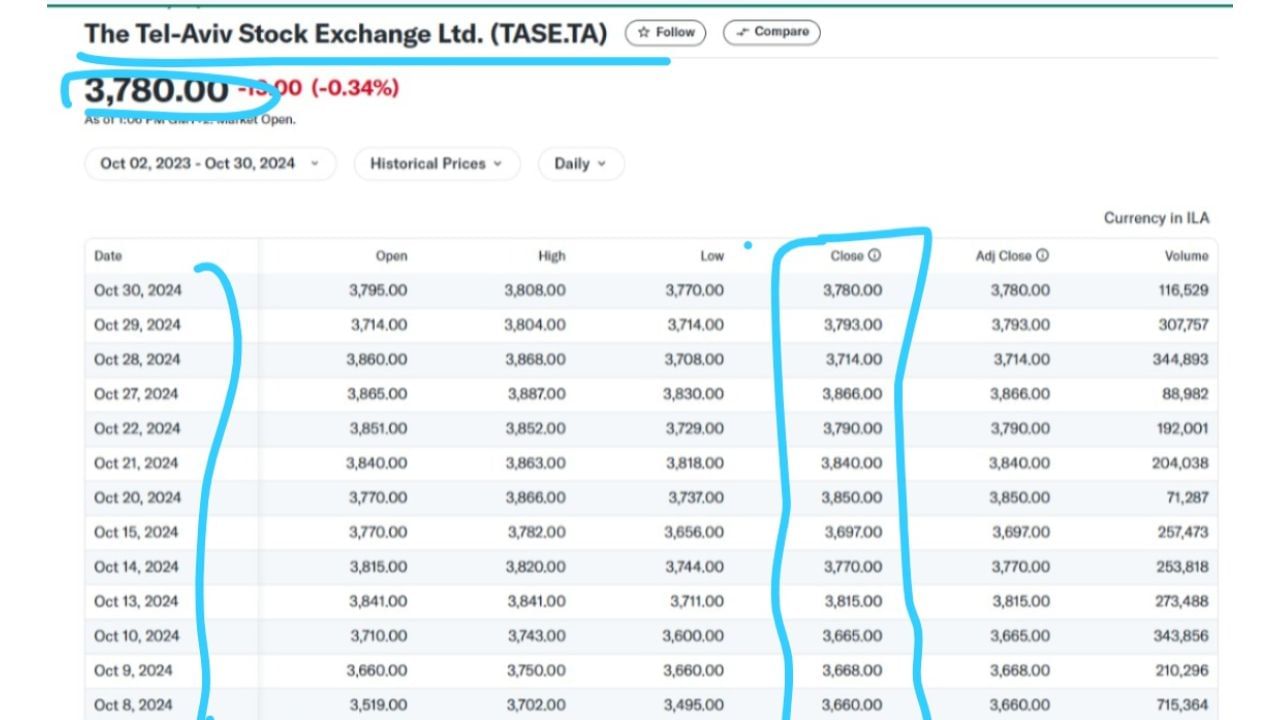Click The Tel-Aviv Stock Exchange Ltd. title
1280x720 pixels.
click(x=346, y=34)
